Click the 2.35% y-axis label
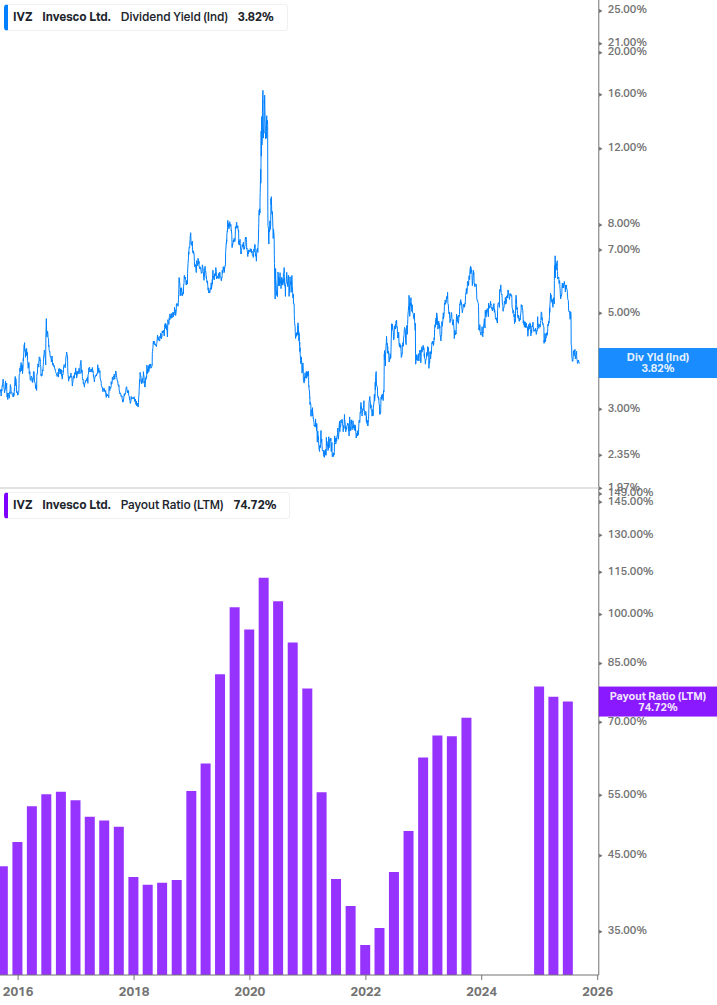Viewport: 717px width, 1005px height. (x=623, y=454)
